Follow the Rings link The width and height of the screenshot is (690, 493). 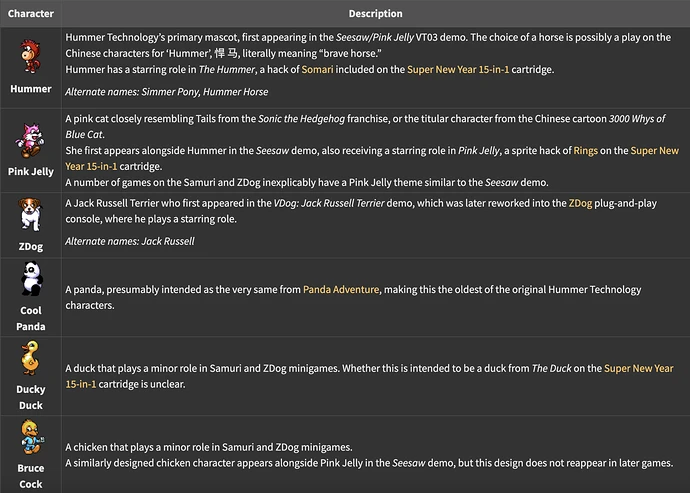pos(586,150)
